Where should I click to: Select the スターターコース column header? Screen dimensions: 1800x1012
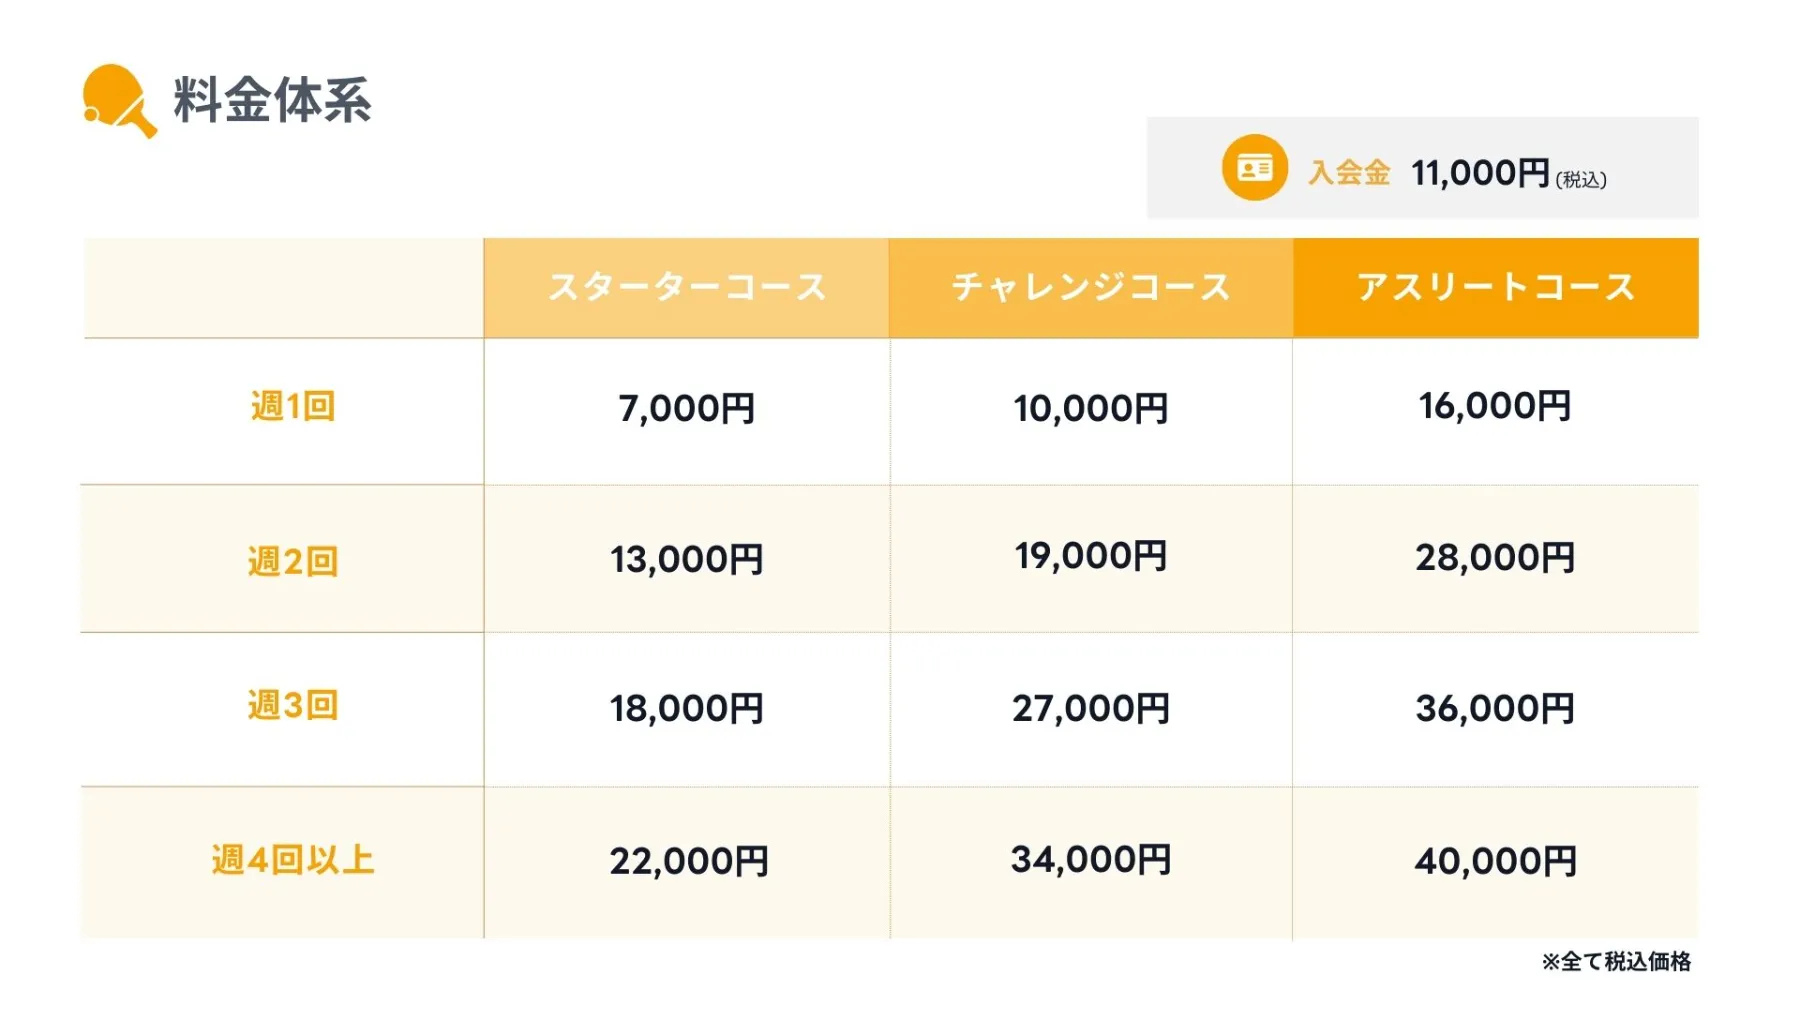687,288
